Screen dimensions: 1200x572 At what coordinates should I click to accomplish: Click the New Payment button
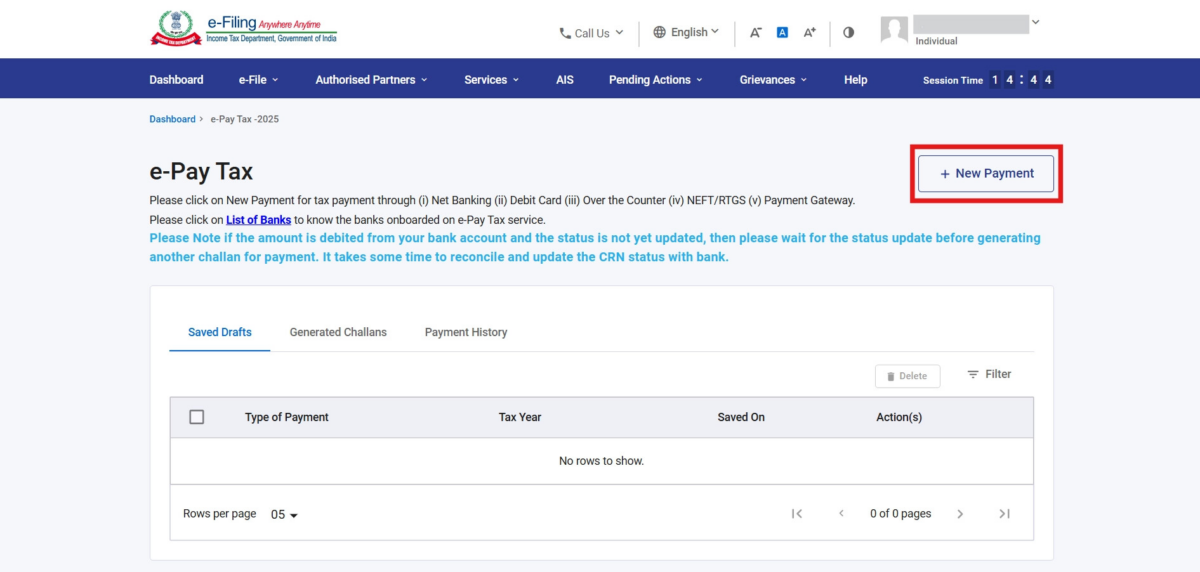click(986, 173)
